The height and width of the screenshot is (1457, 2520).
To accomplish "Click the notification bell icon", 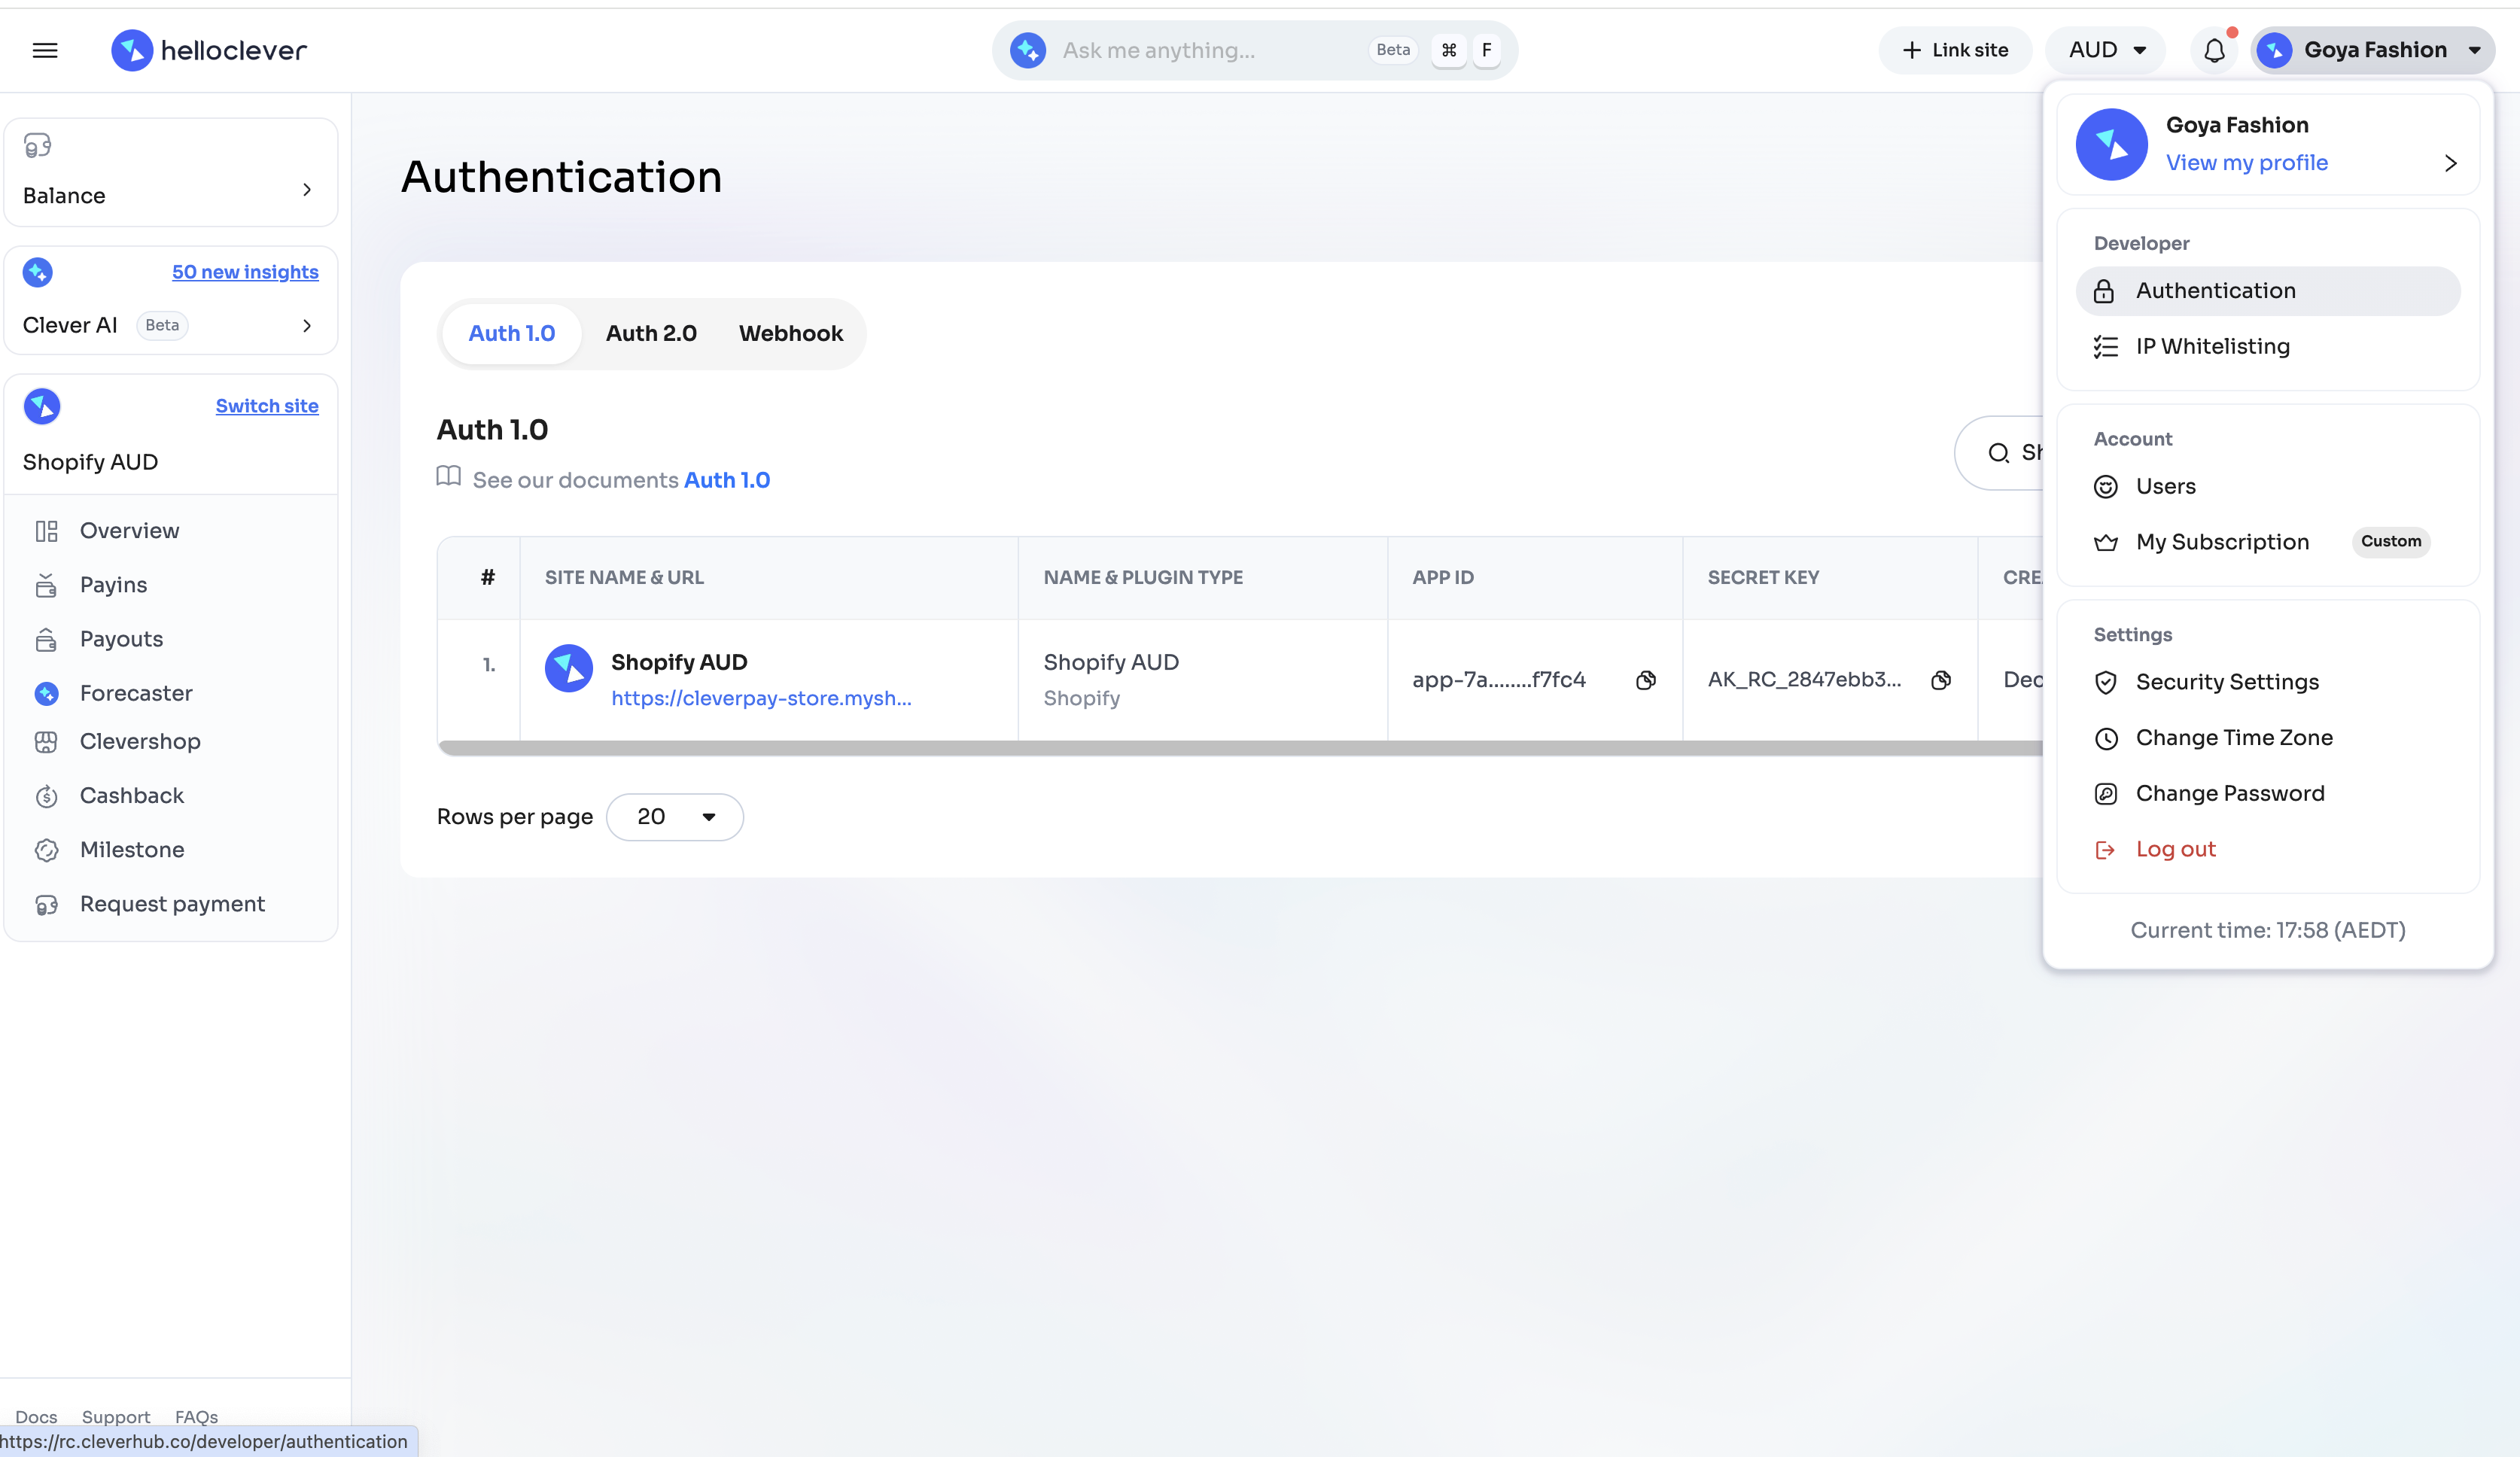I will click(x=2214, y=50).
